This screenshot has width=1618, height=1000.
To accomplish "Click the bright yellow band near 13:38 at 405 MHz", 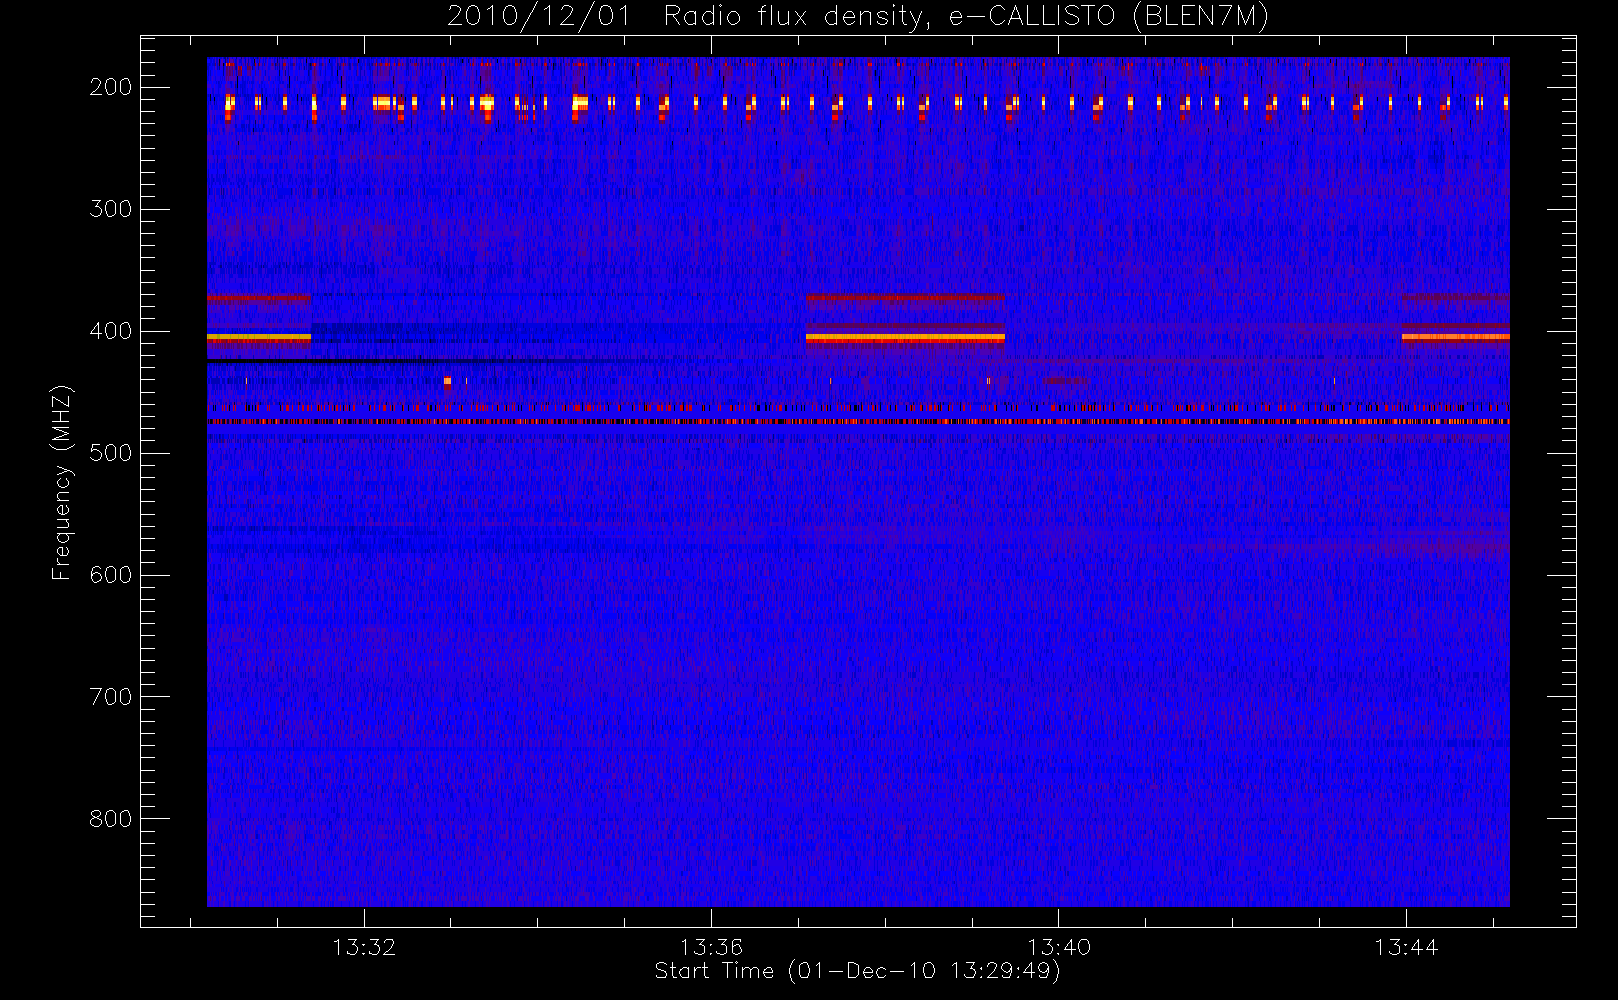I will (905, 338).
